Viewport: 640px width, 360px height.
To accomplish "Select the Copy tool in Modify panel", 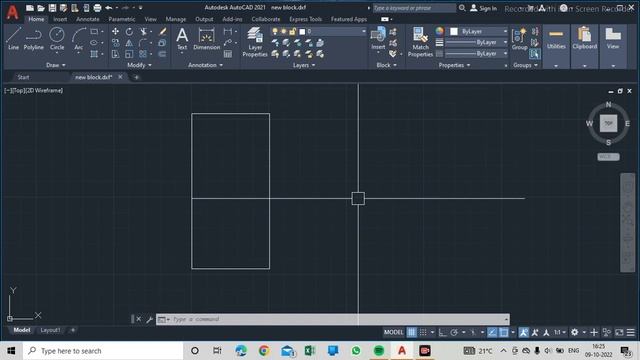I will 116,42.
